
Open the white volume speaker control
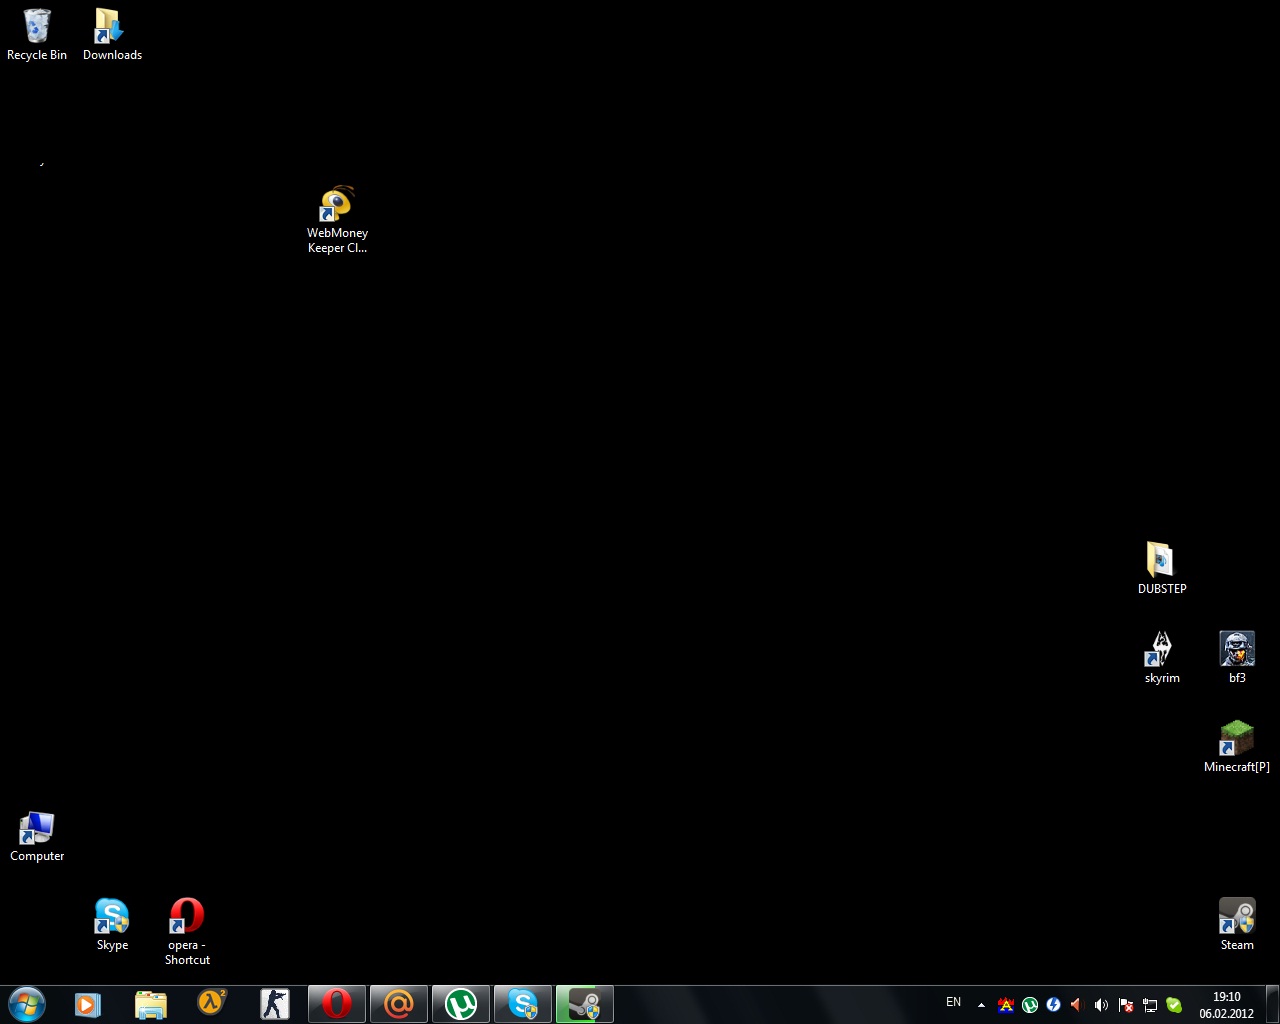[1101, 1005]
